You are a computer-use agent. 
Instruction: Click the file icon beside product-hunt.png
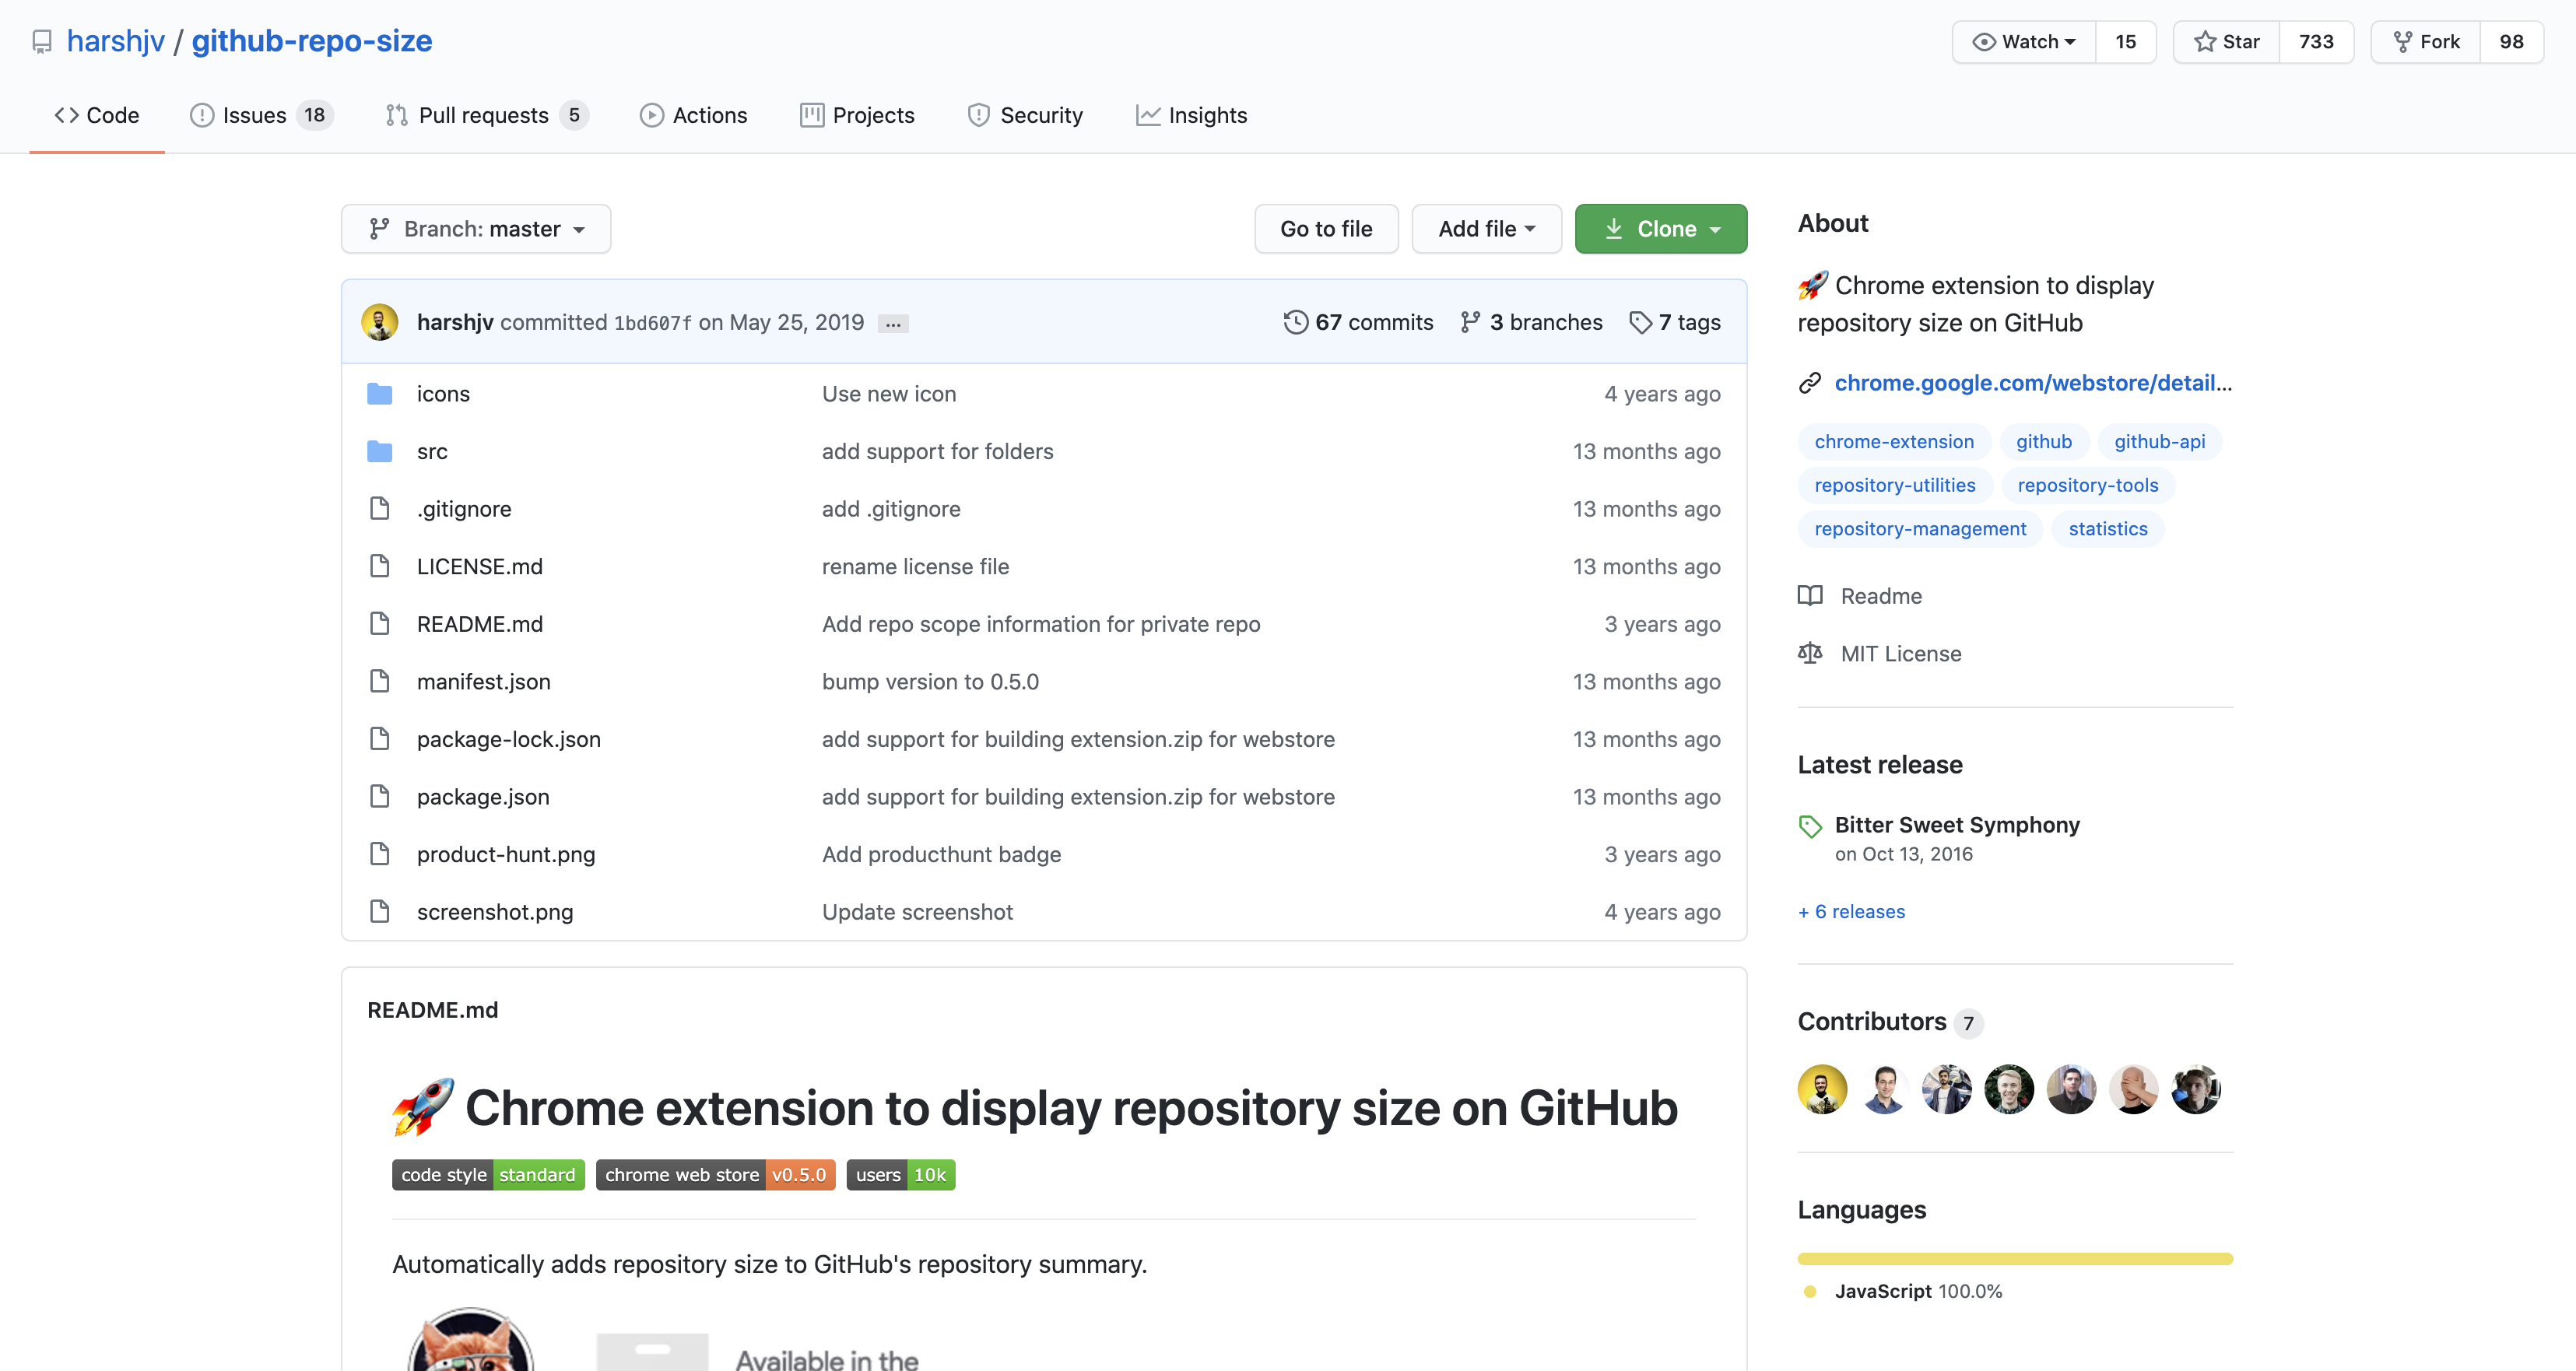pos(379,855)
